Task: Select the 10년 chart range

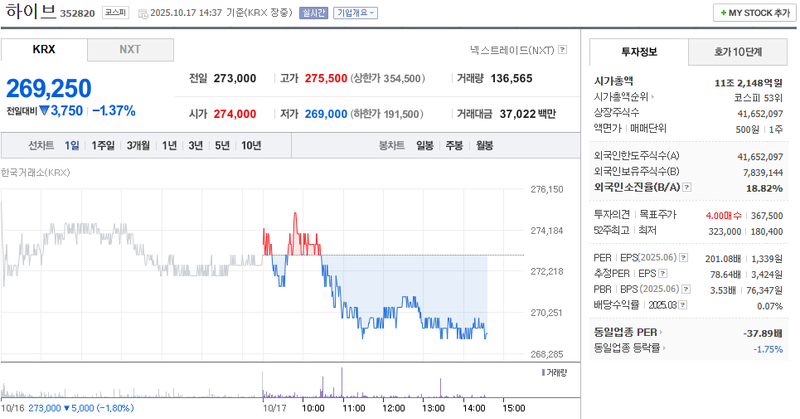Action: pyautogui.click(x=251, y=145)
